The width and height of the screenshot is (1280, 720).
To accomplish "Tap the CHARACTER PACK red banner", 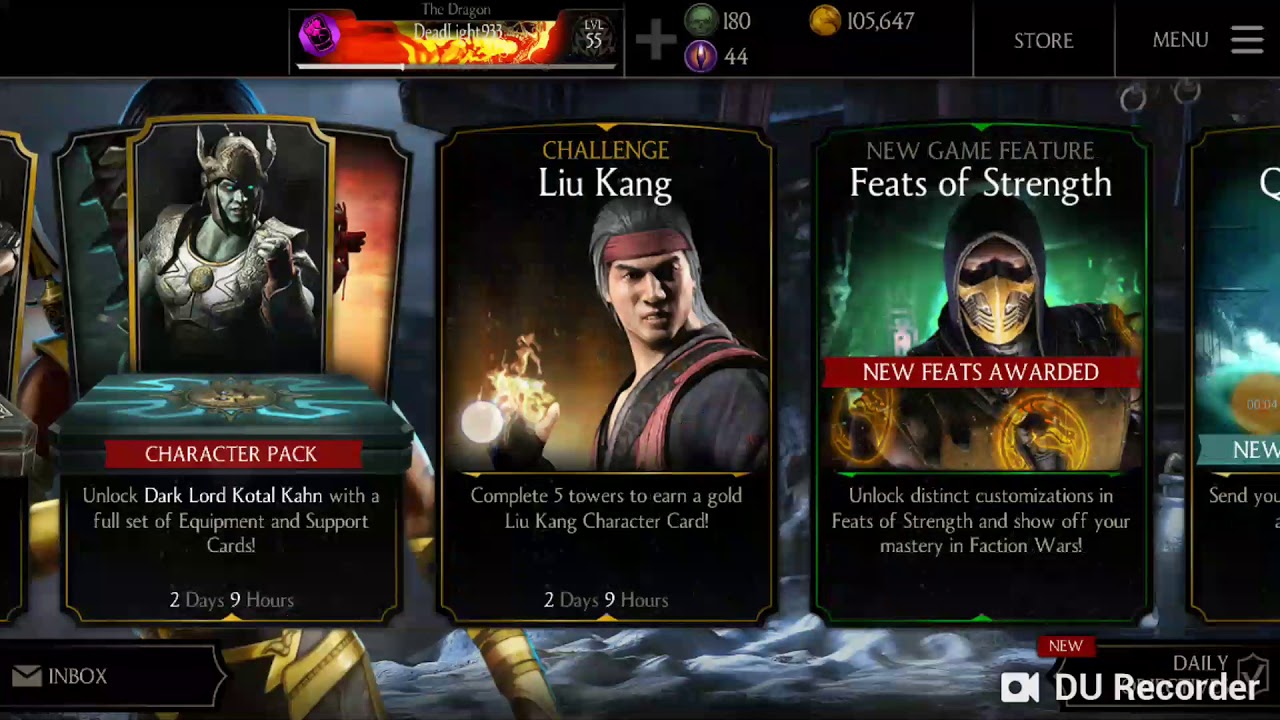I will point(231,454).
